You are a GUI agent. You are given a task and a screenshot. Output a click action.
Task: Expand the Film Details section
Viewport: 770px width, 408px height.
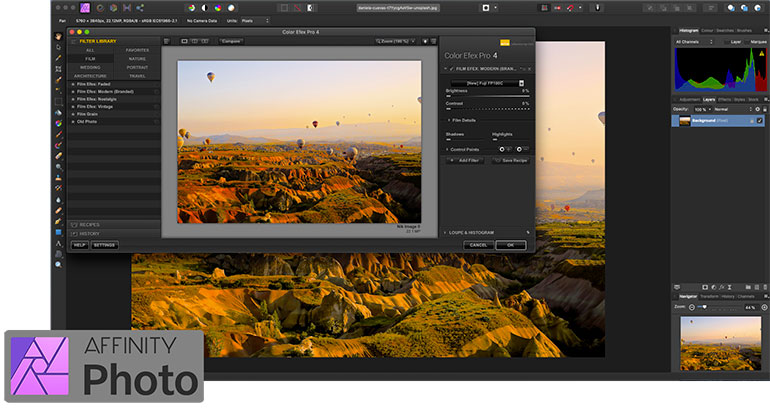(462, 120)
